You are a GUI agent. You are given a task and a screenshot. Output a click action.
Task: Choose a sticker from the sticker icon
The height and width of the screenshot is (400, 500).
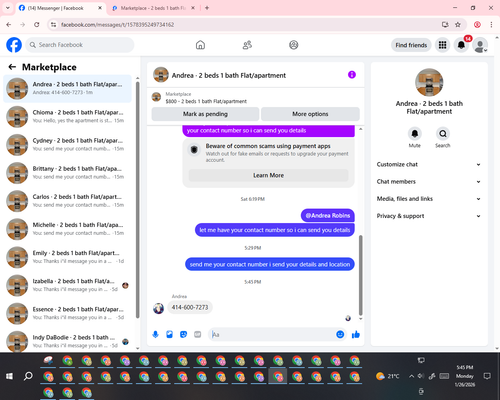click(183, 334)
